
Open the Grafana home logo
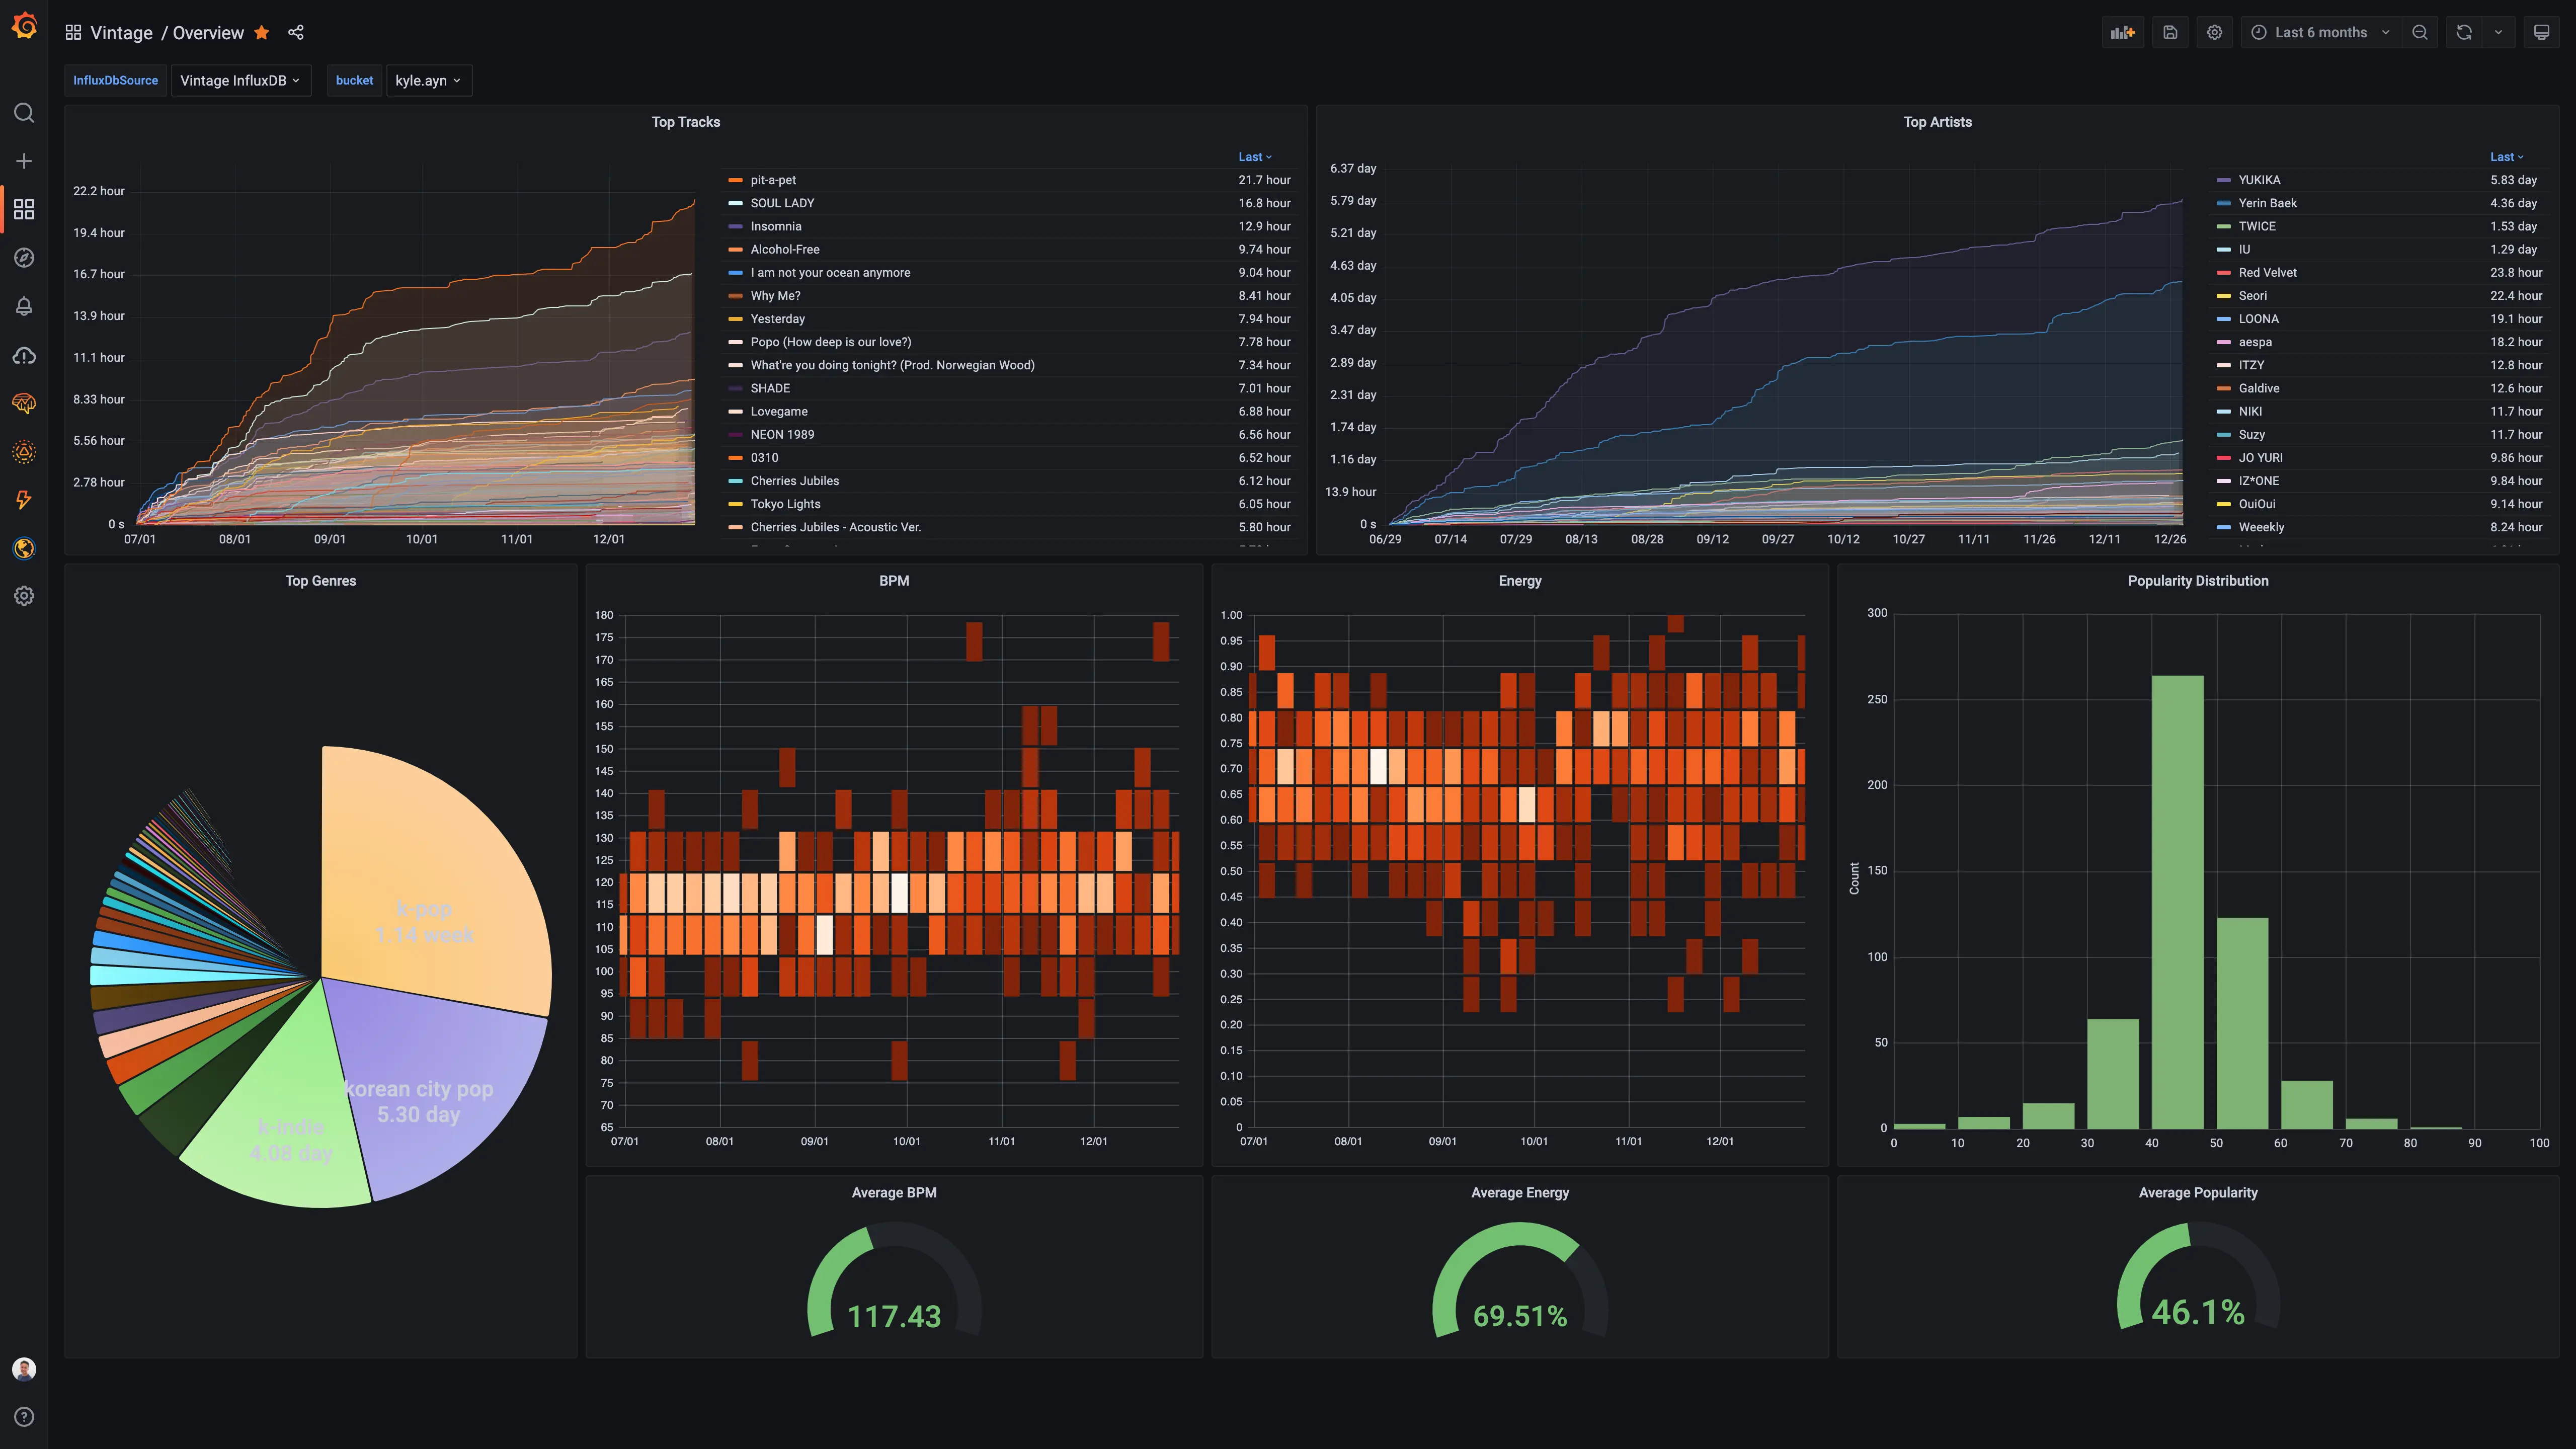[24, 26]
